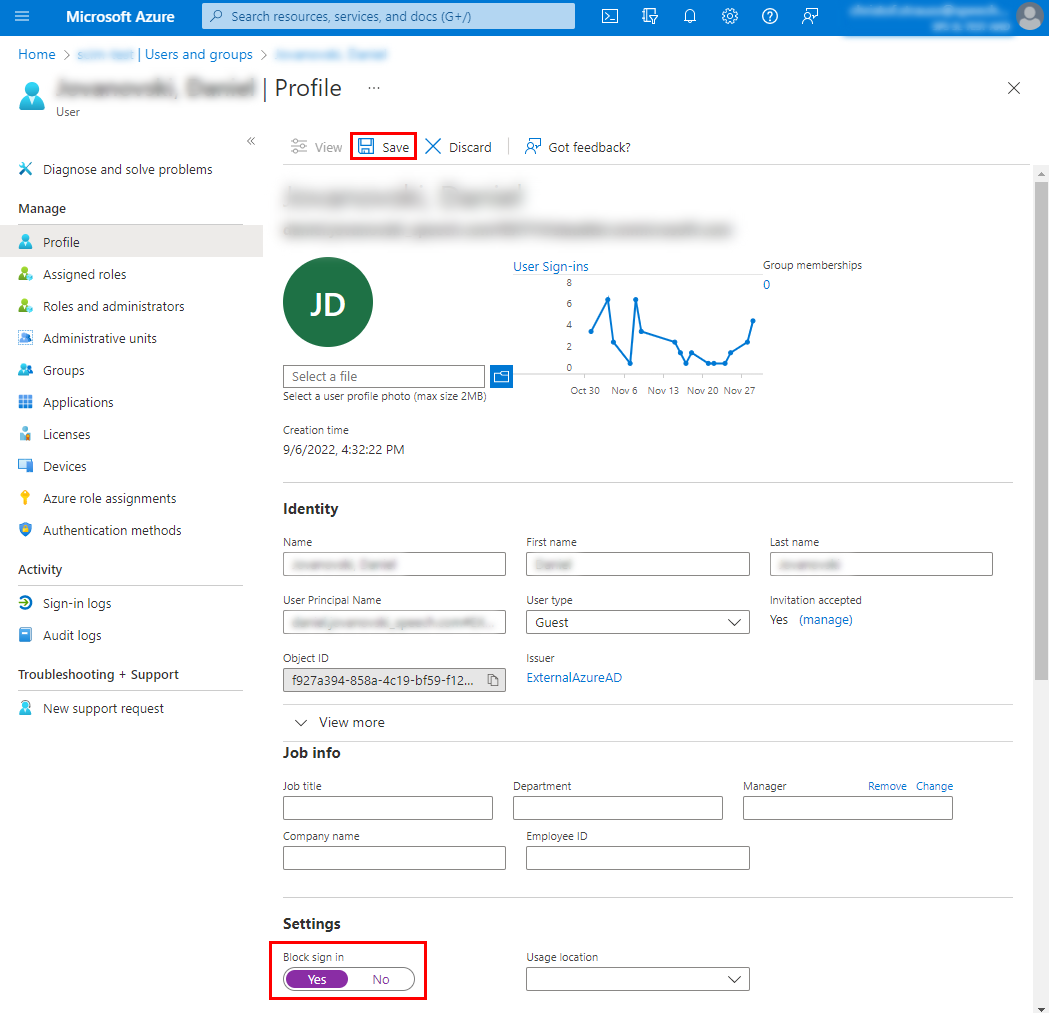Click Discard in the toolbar
This screenshot has width=1049, height=1013.
pyautogui.click(x=458, y=147)
